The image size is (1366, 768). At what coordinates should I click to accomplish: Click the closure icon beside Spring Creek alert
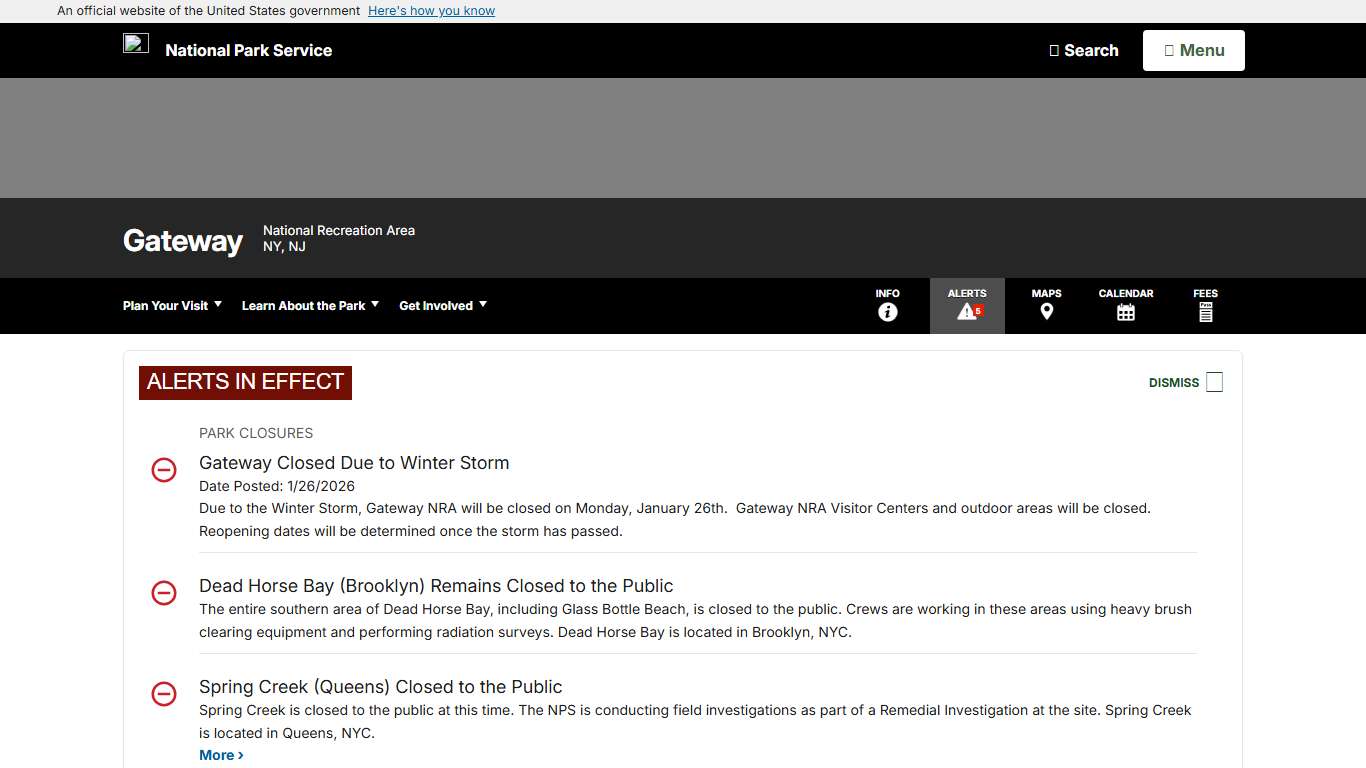point(164,694)
